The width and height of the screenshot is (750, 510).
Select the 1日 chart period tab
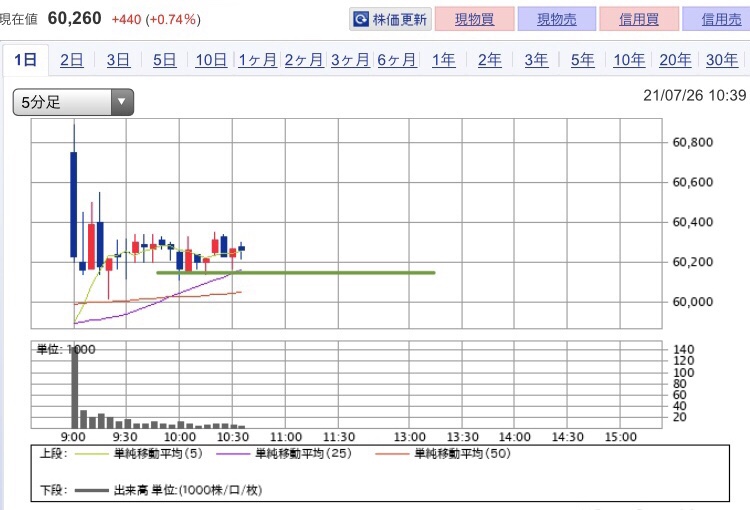(25, 60)
